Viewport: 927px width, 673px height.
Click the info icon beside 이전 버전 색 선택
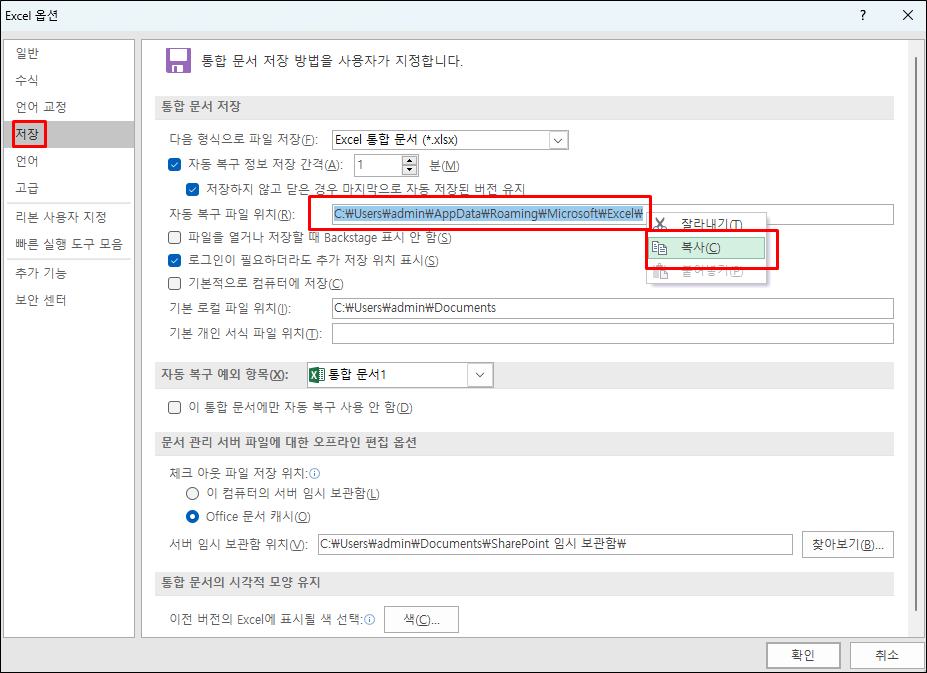tap(370, 619)
